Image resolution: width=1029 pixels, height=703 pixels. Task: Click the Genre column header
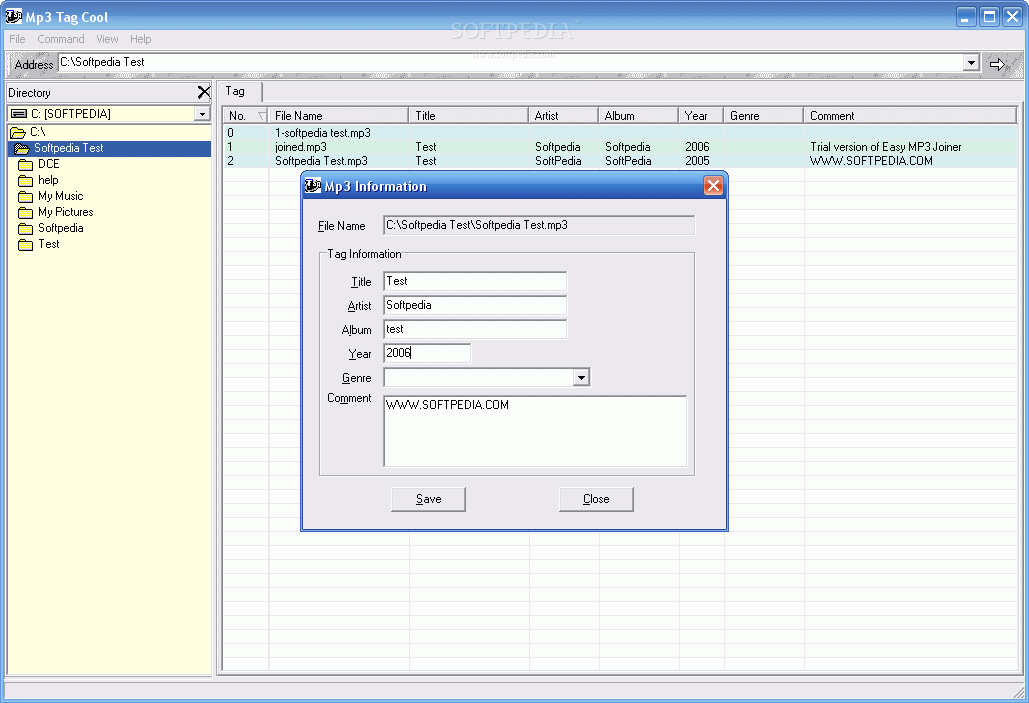[x=764, y=116]
